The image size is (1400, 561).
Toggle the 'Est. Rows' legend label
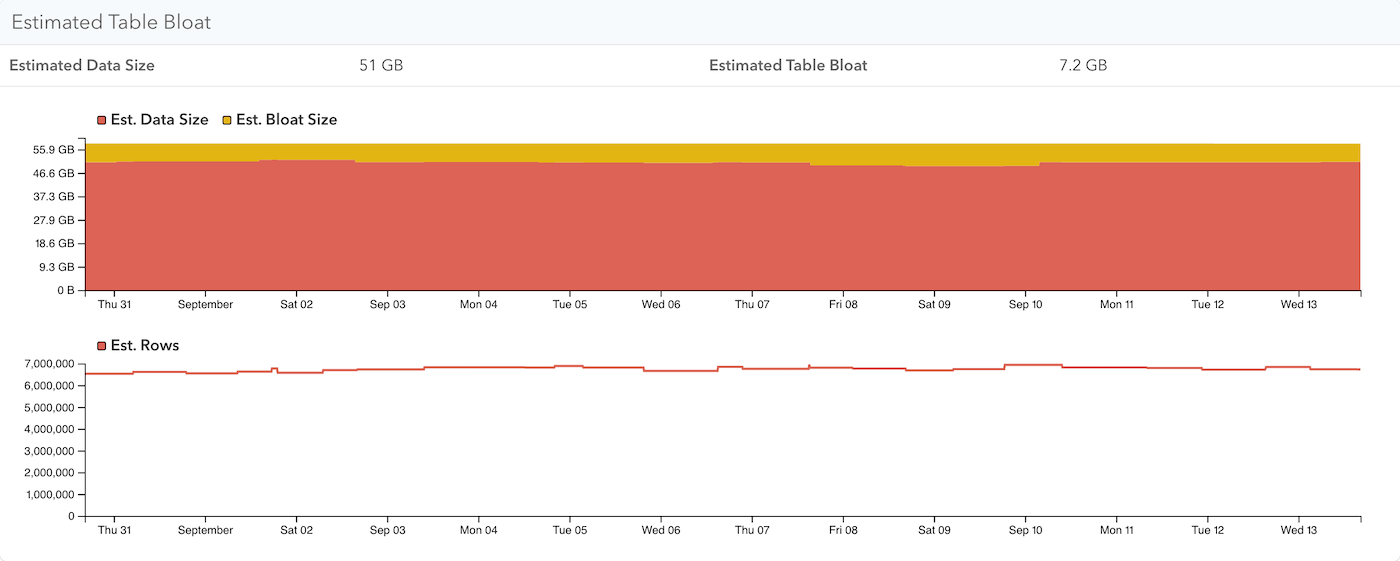pyautogui.click(x=145, y=346)
